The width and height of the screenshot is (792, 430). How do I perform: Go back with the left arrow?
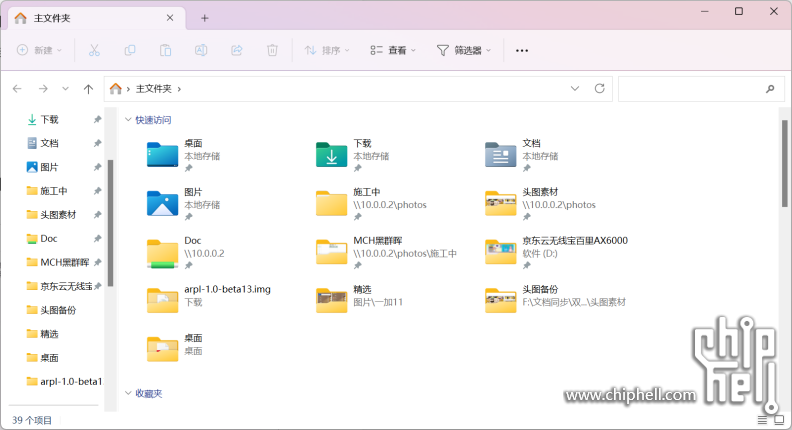coord(17,89)
